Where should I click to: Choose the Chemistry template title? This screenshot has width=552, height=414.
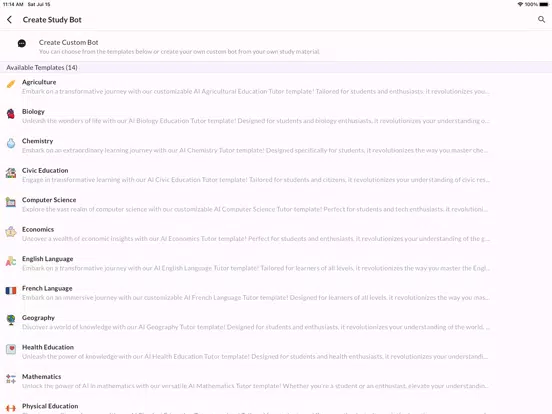[x=38, y=141]
